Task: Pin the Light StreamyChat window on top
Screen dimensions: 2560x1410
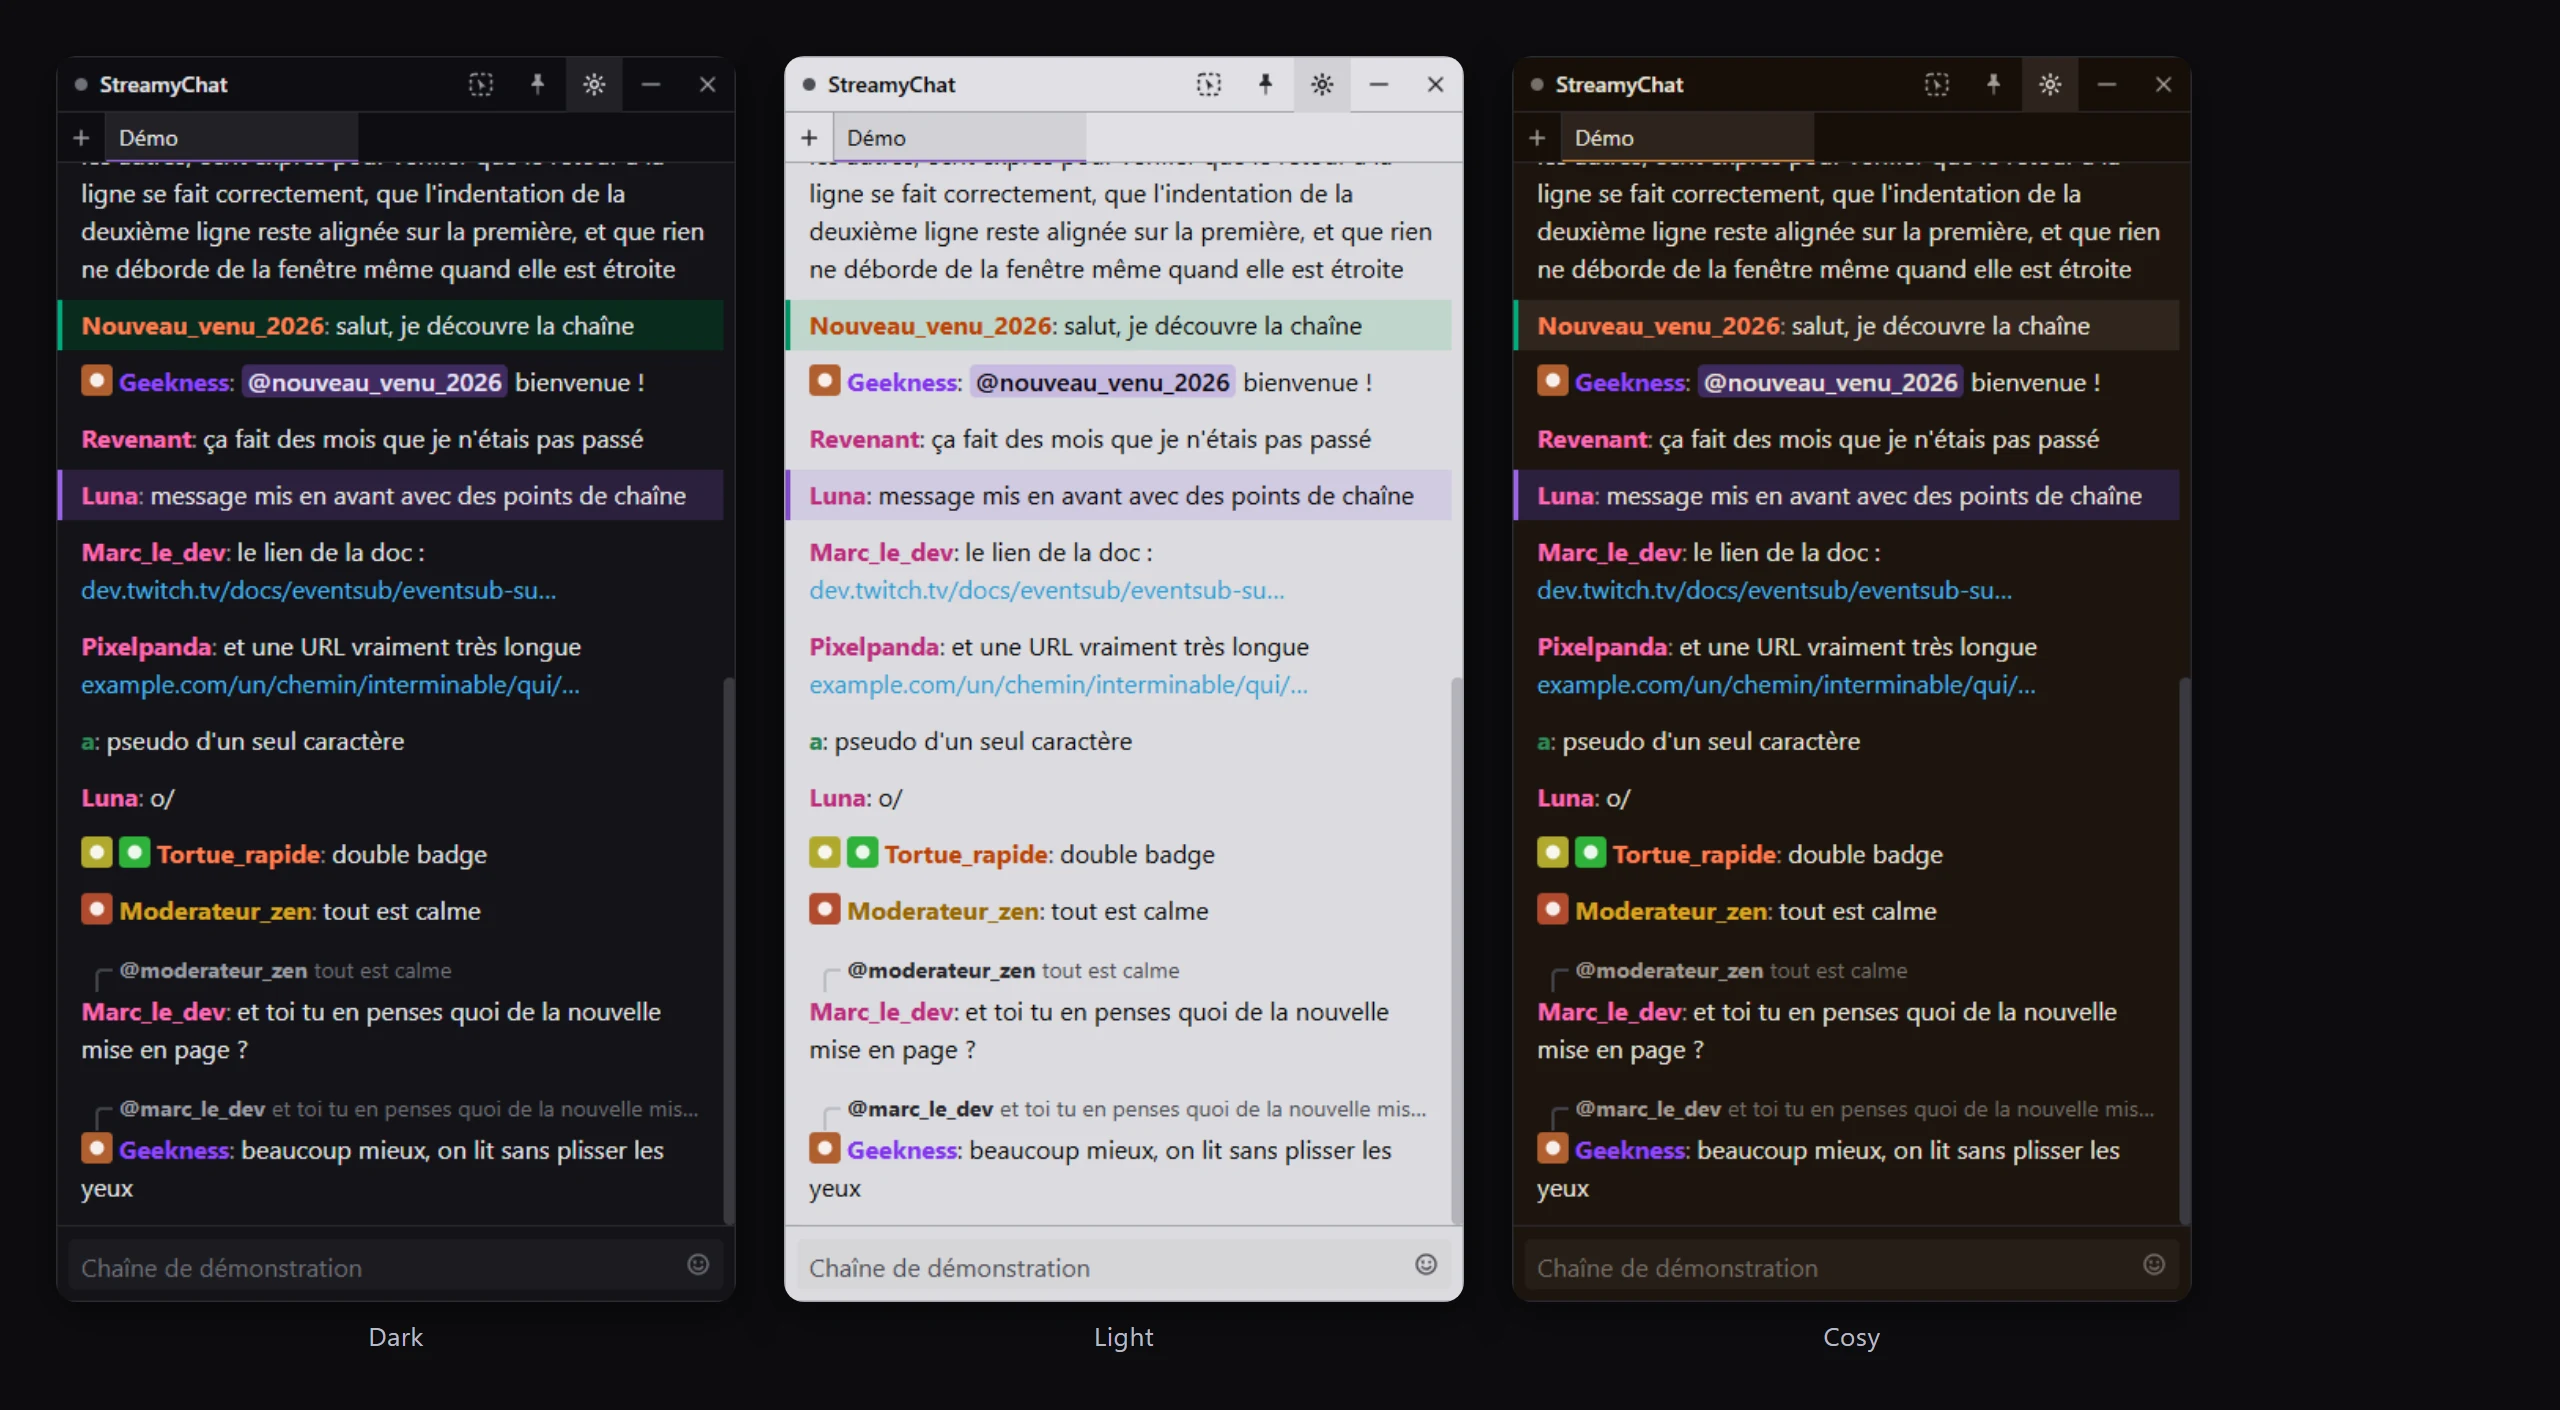Action: pyautogui.click(x=1265, y=85)
